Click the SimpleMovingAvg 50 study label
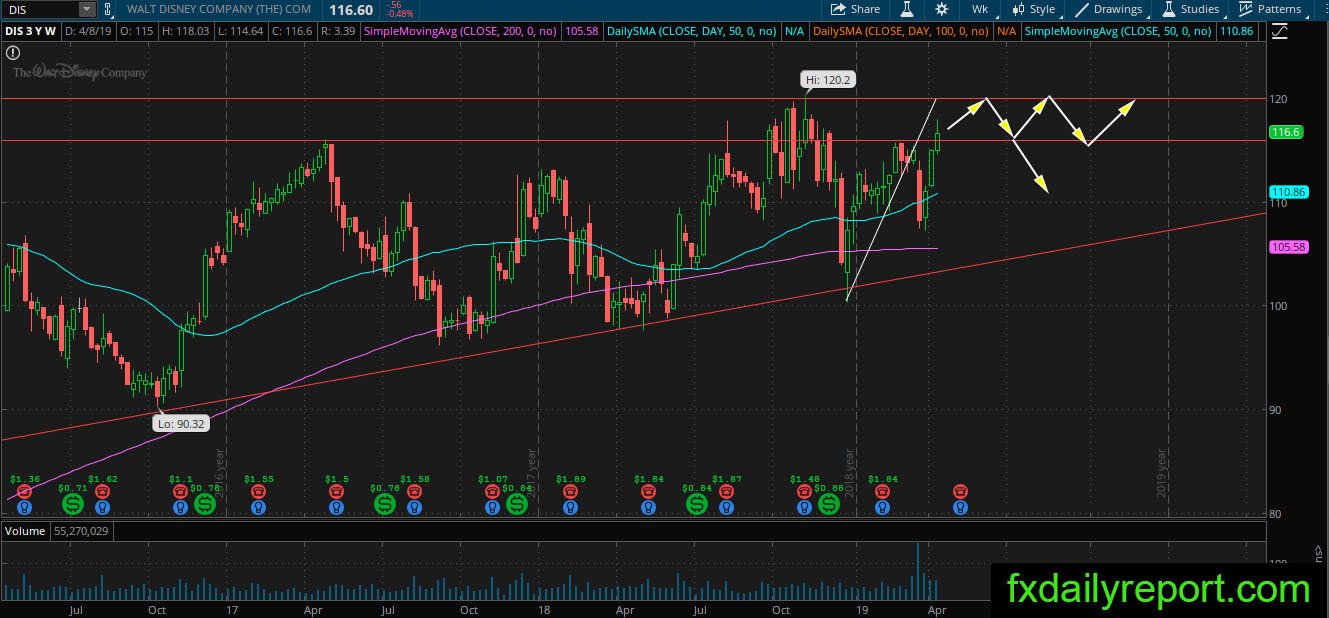 point(1118,31)
